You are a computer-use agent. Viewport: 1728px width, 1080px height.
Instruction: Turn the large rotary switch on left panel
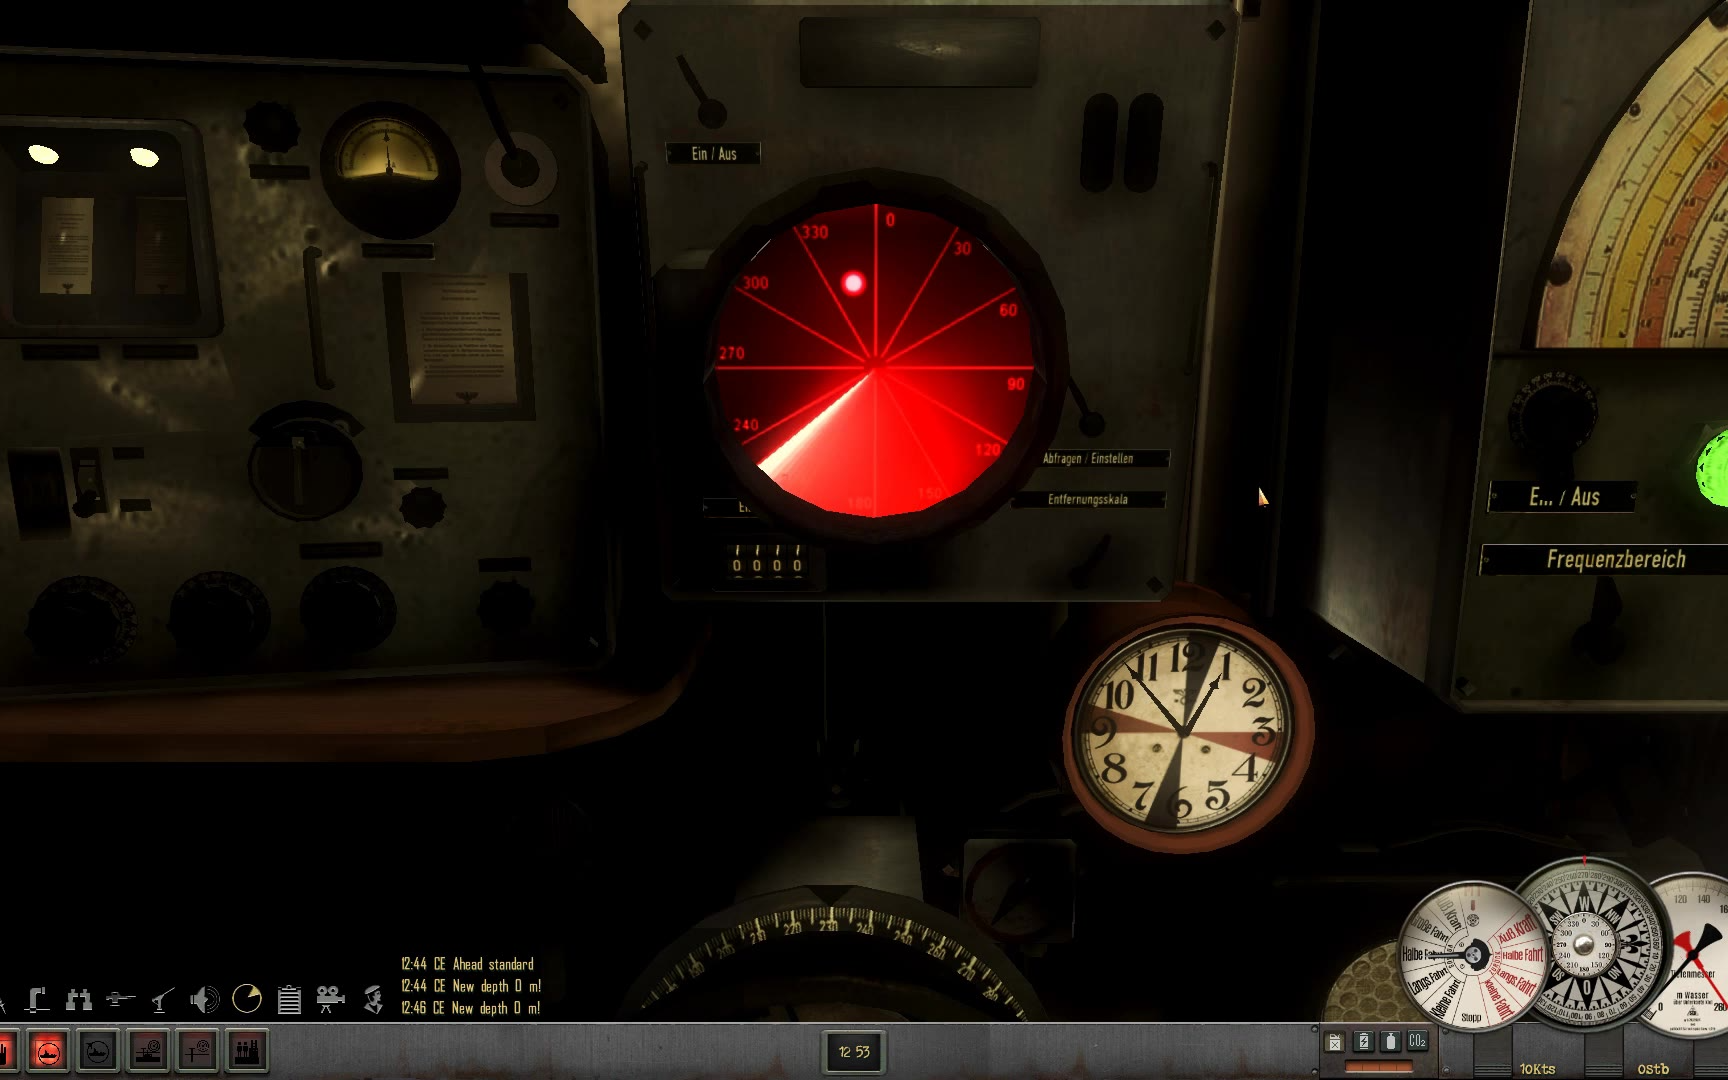pos(305,462)
